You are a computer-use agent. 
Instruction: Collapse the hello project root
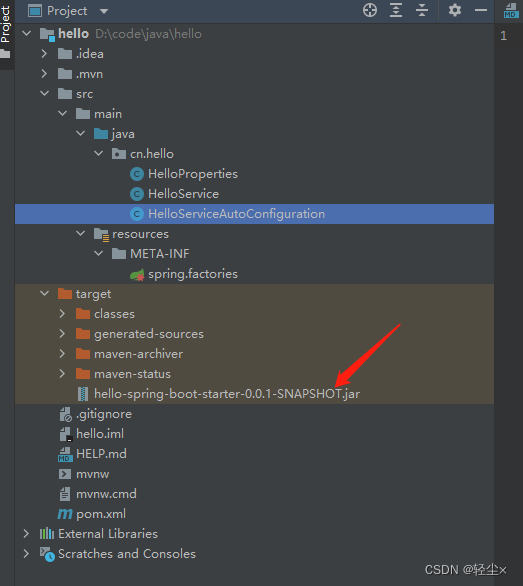pyautogui.click(x=27, y=34)
